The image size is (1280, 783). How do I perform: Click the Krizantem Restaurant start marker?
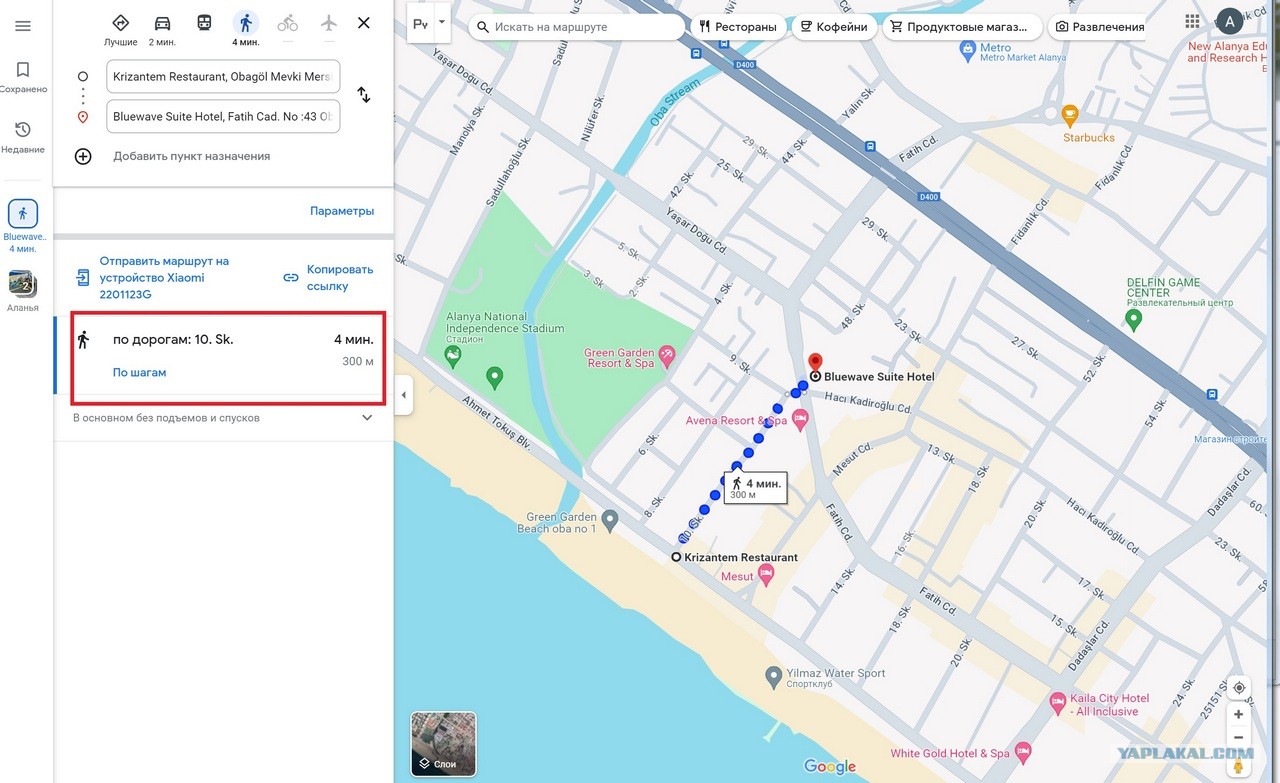click(676, 557)
